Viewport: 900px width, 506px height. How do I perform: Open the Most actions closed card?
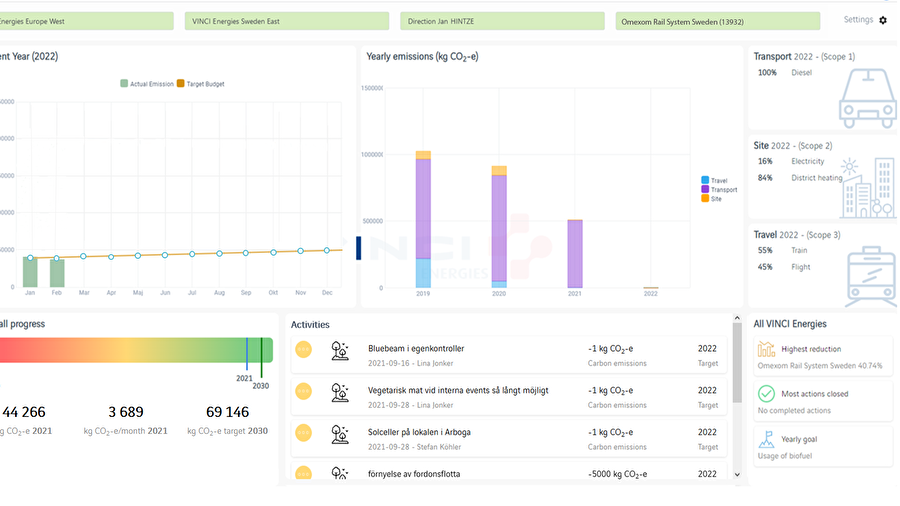[823, 401]
